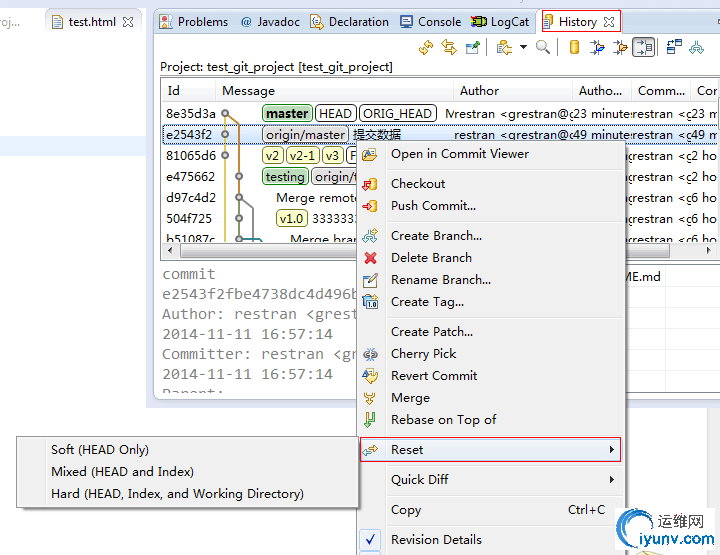Viewport: 720px width, 555px height.
Task: Select commit row 8e35d3a
Action: pos(441,113)
